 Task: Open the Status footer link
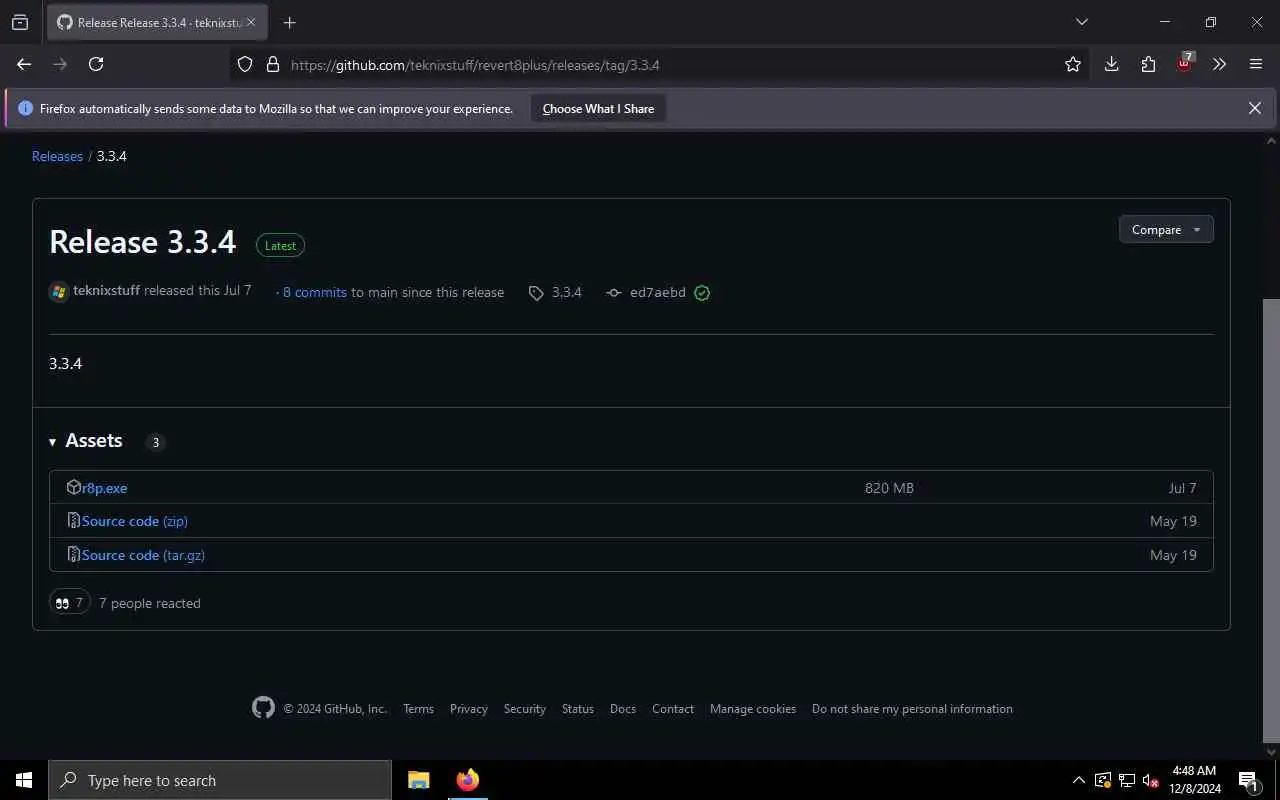click(x=578, y=709)
